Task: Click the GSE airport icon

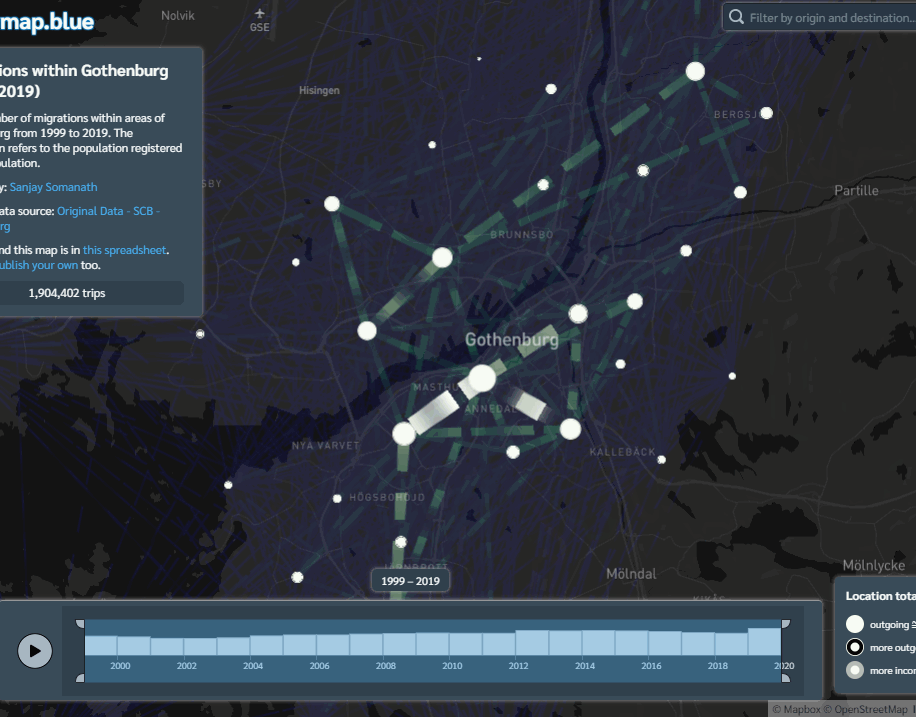Action: (260, 13)
